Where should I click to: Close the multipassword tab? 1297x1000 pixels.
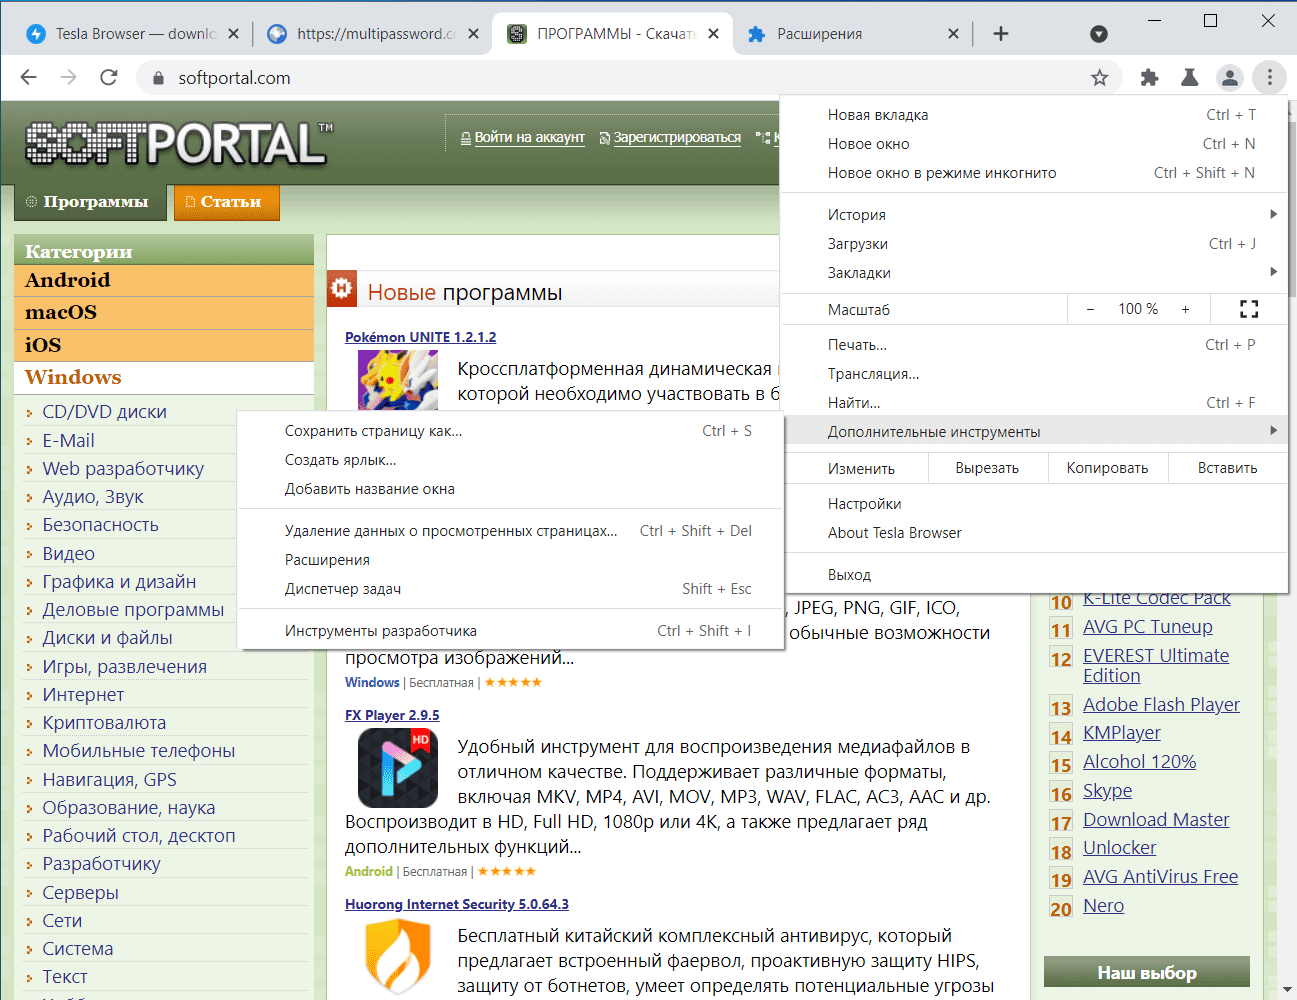pyautogui.click(x=473, y=34)
